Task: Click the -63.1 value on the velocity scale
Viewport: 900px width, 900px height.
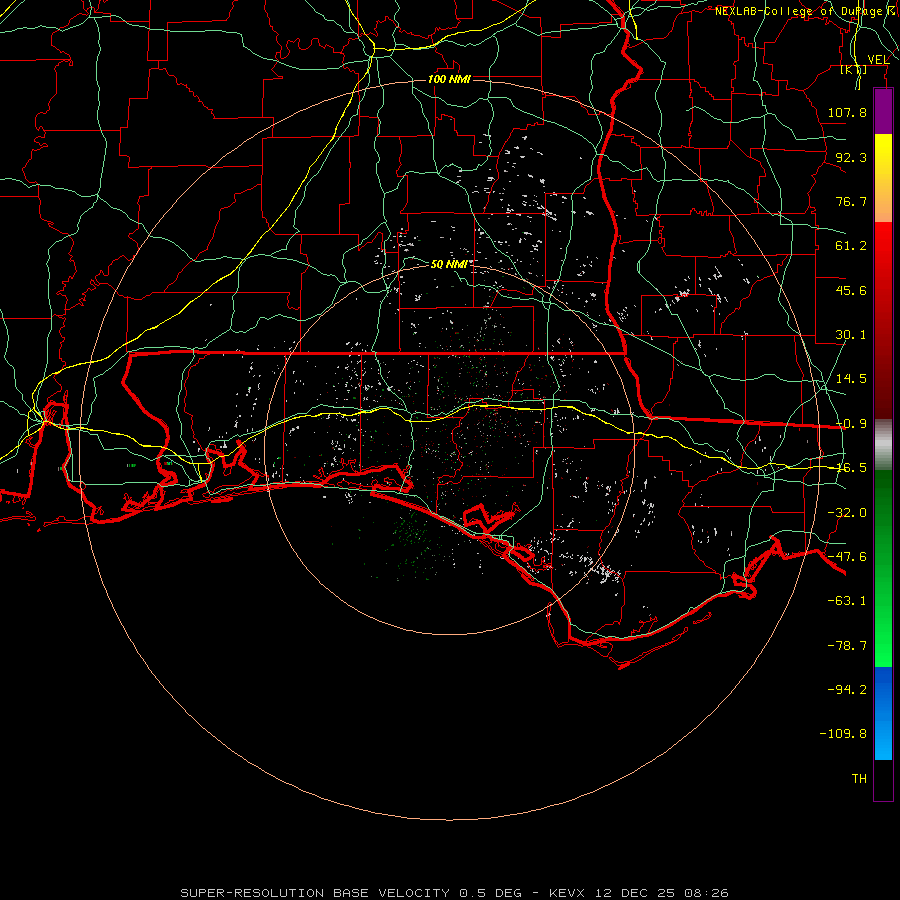Action: coord(847,601)
